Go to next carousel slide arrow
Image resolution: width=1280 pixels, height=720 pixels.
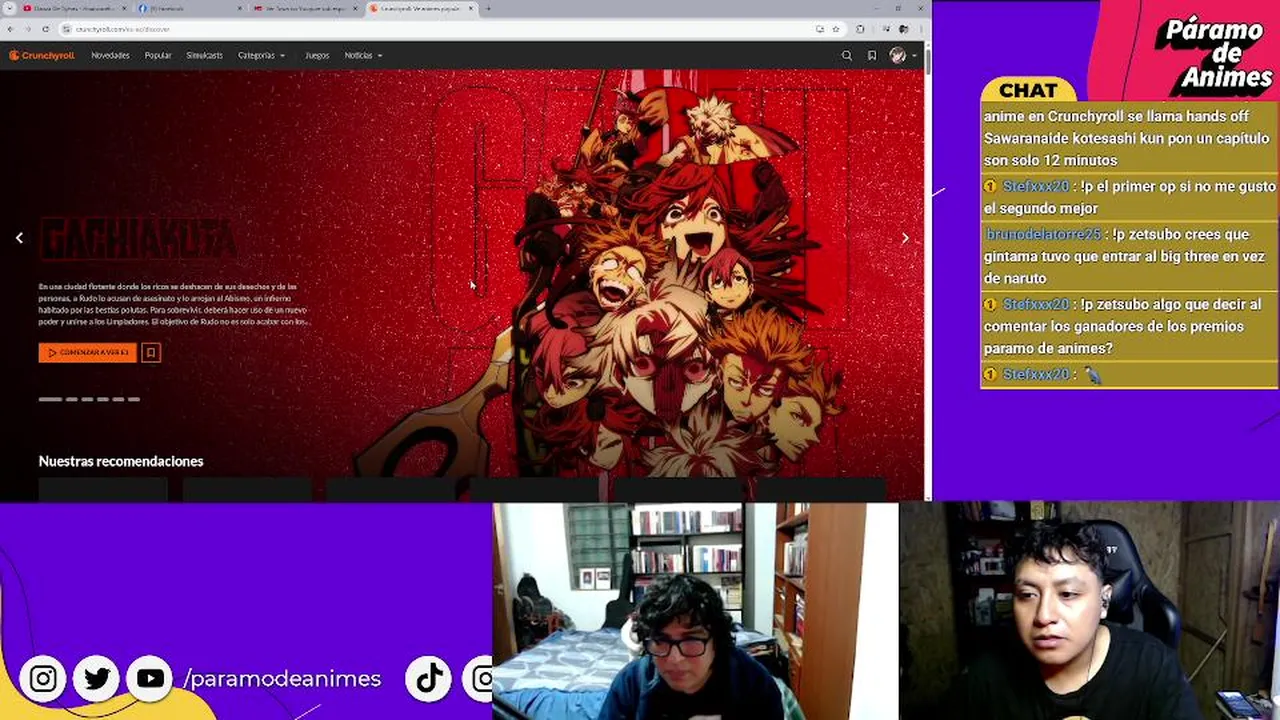click(905, 238)
